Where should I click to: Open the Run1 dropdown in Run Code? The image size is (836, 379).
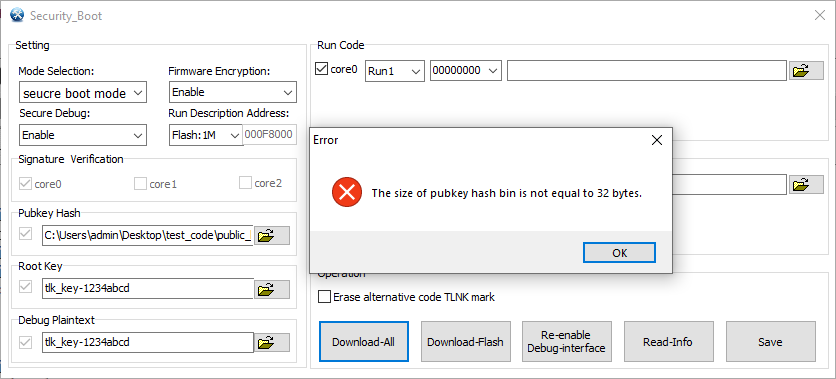pos(395,70)
